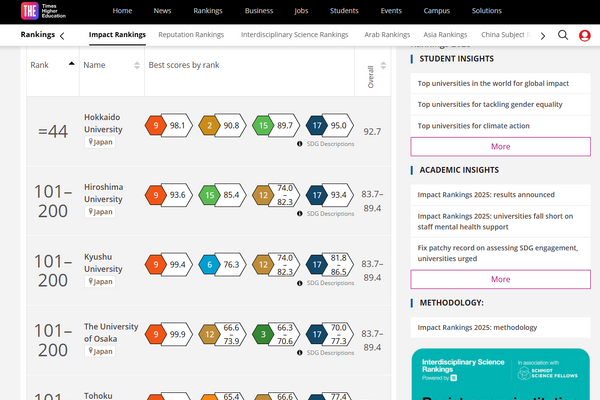The width and height of the screenshot is (600, 400).
Task: Click Japan location tag under Kyushu University
Action: pos(100,281)
